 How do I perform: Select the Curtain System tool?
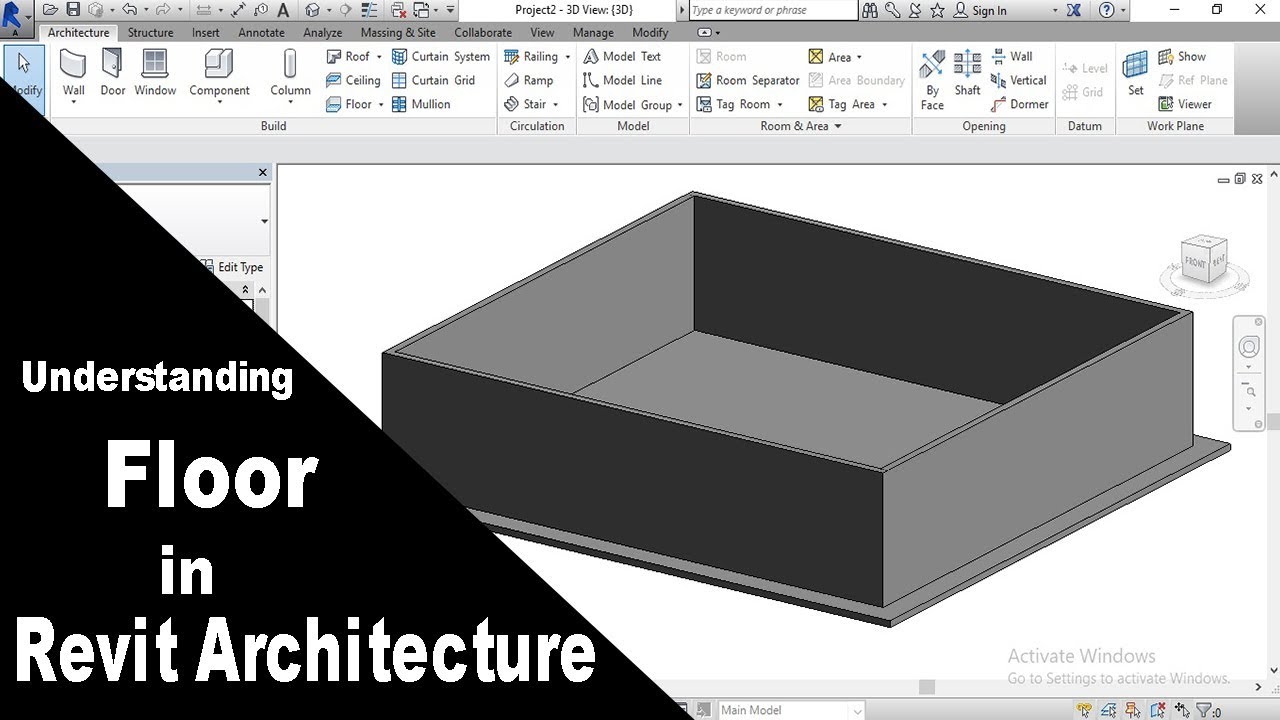tap(441, 57)
